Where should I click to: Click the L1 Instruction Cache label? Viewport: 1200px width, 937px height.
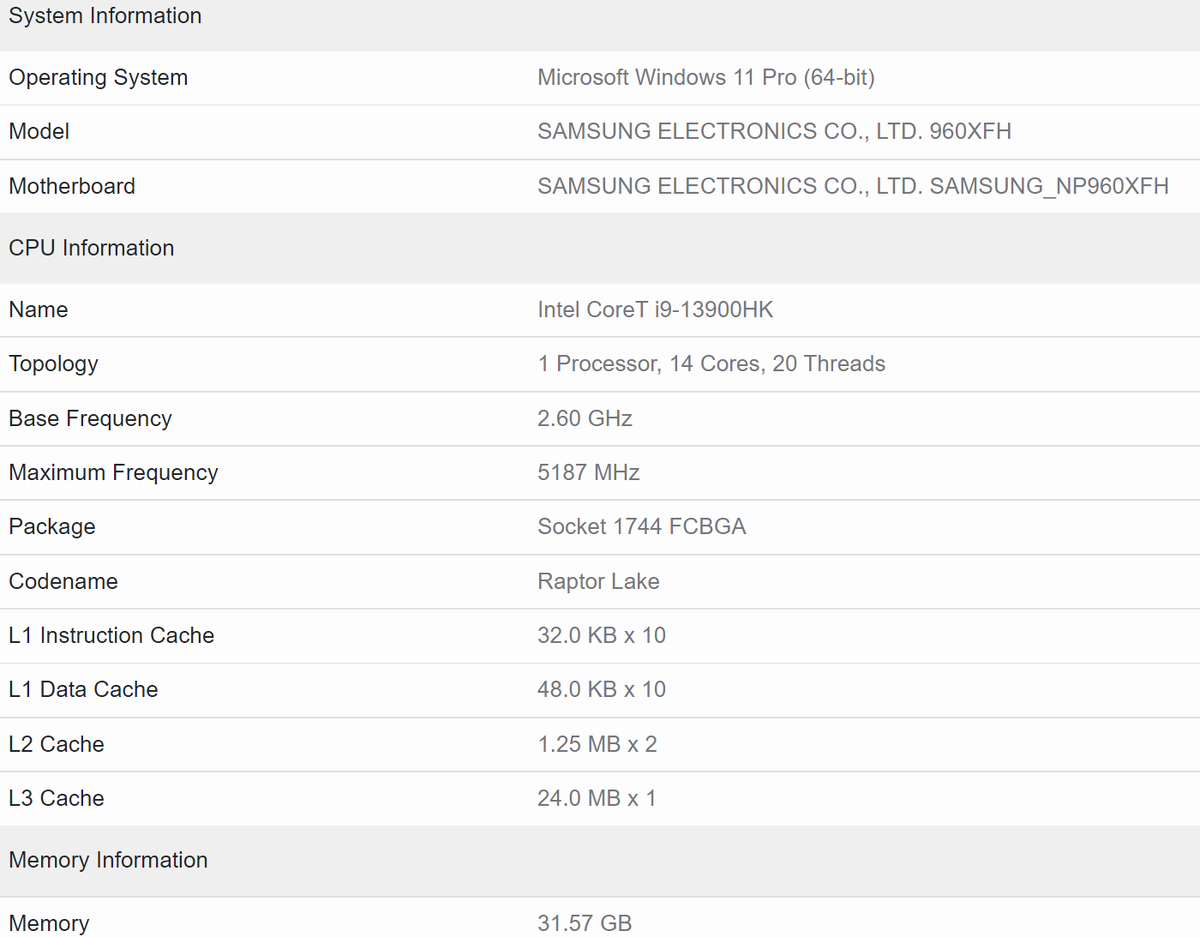click(x=111, y=636)
